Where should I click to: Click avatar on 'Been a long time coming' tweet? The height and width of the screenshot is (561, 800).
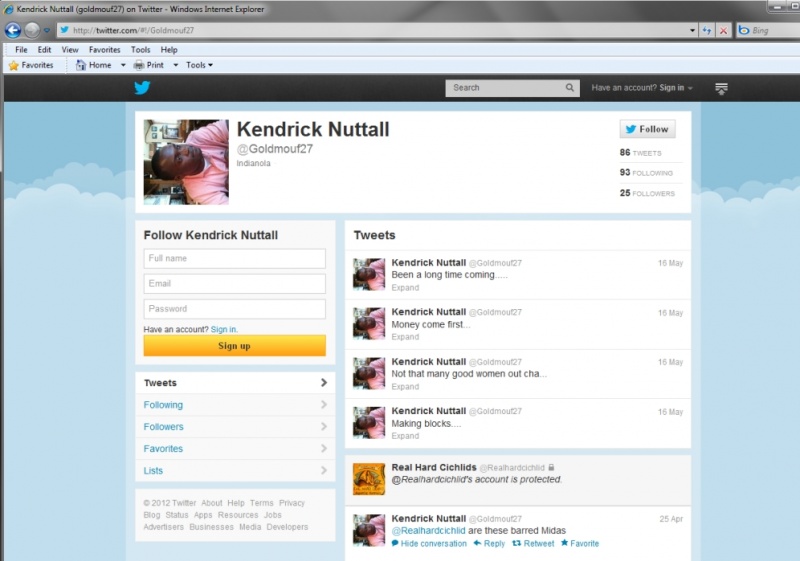(369, 274)
